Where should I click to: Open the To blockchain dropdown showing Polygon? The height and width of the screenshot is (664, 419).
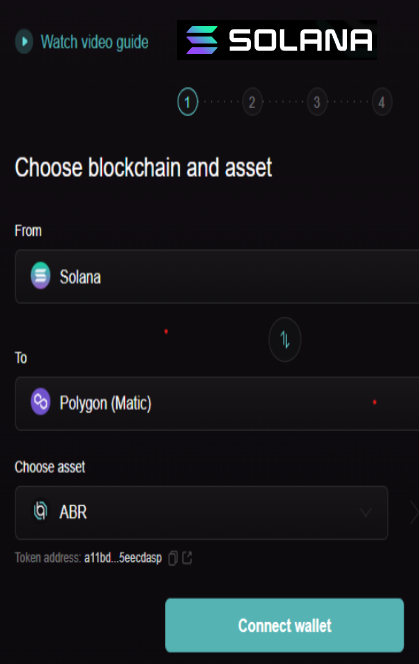[217, 404]
